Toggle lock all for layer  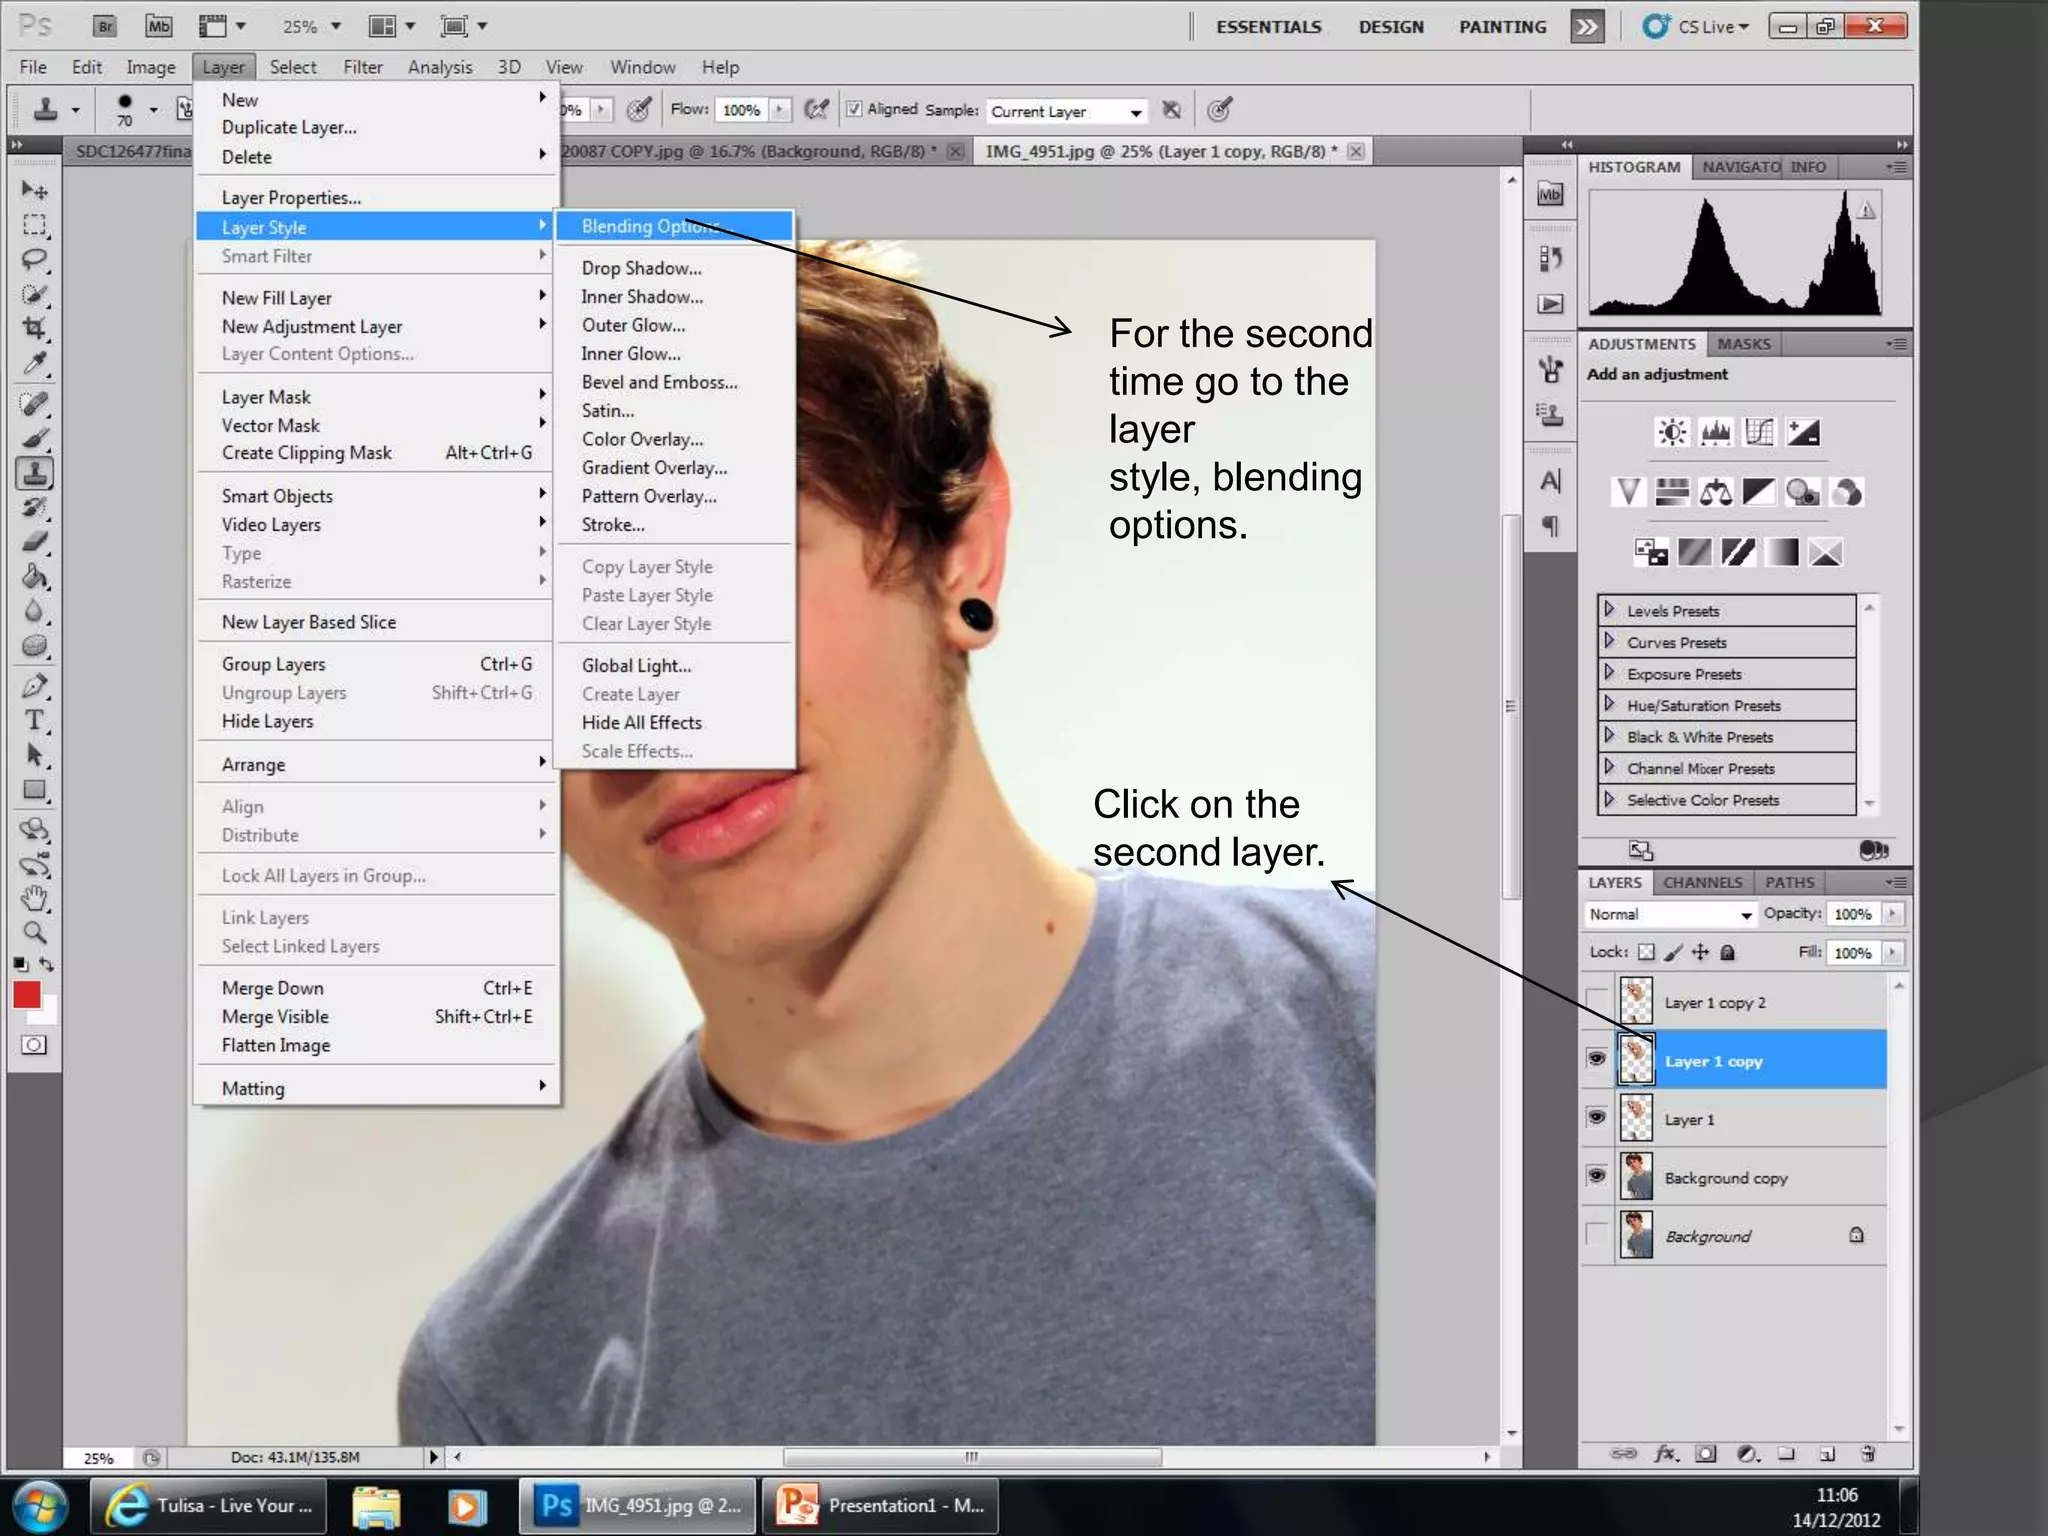(x=1727, y=952)
